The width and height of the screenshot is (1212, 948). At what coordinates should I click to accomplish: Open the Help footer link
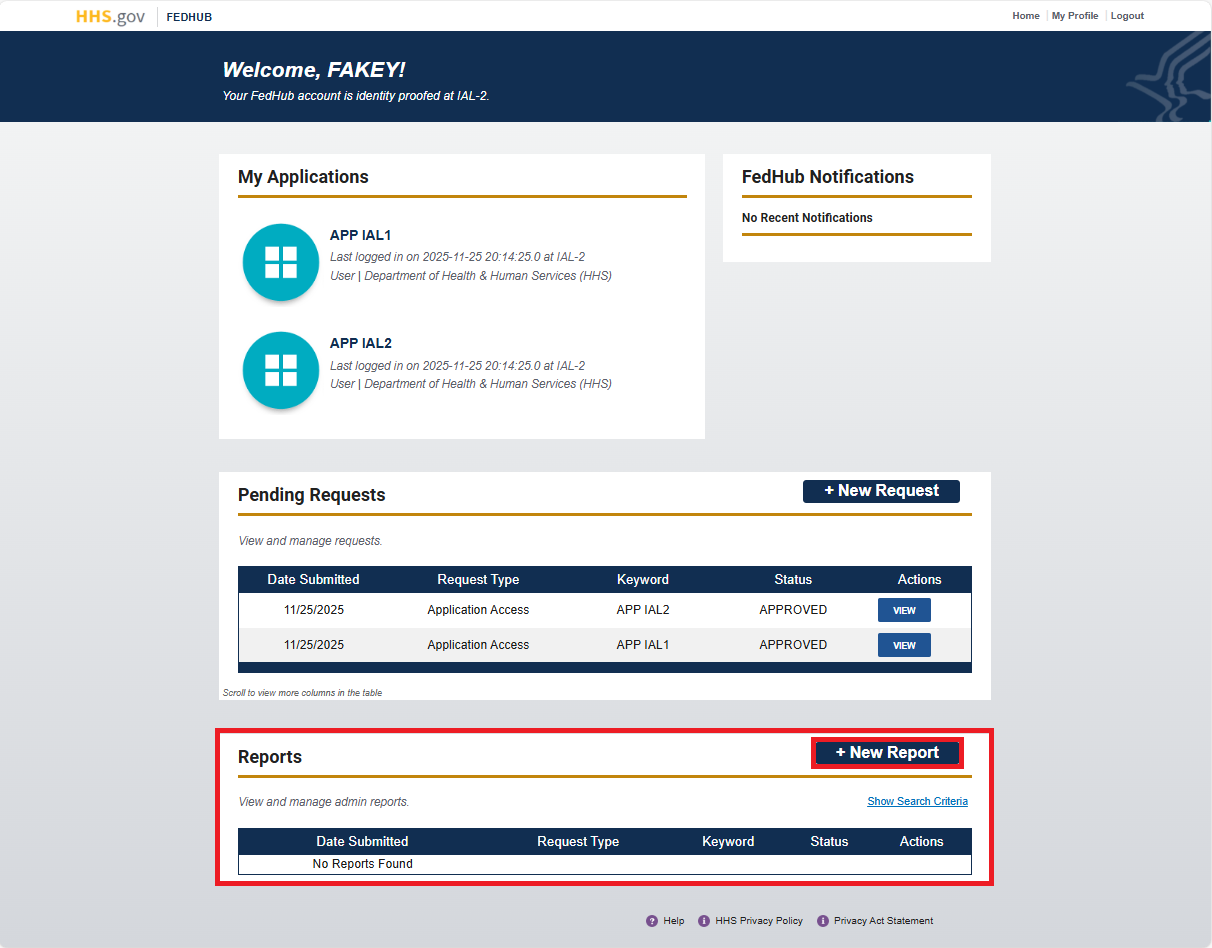coord(674,921)
